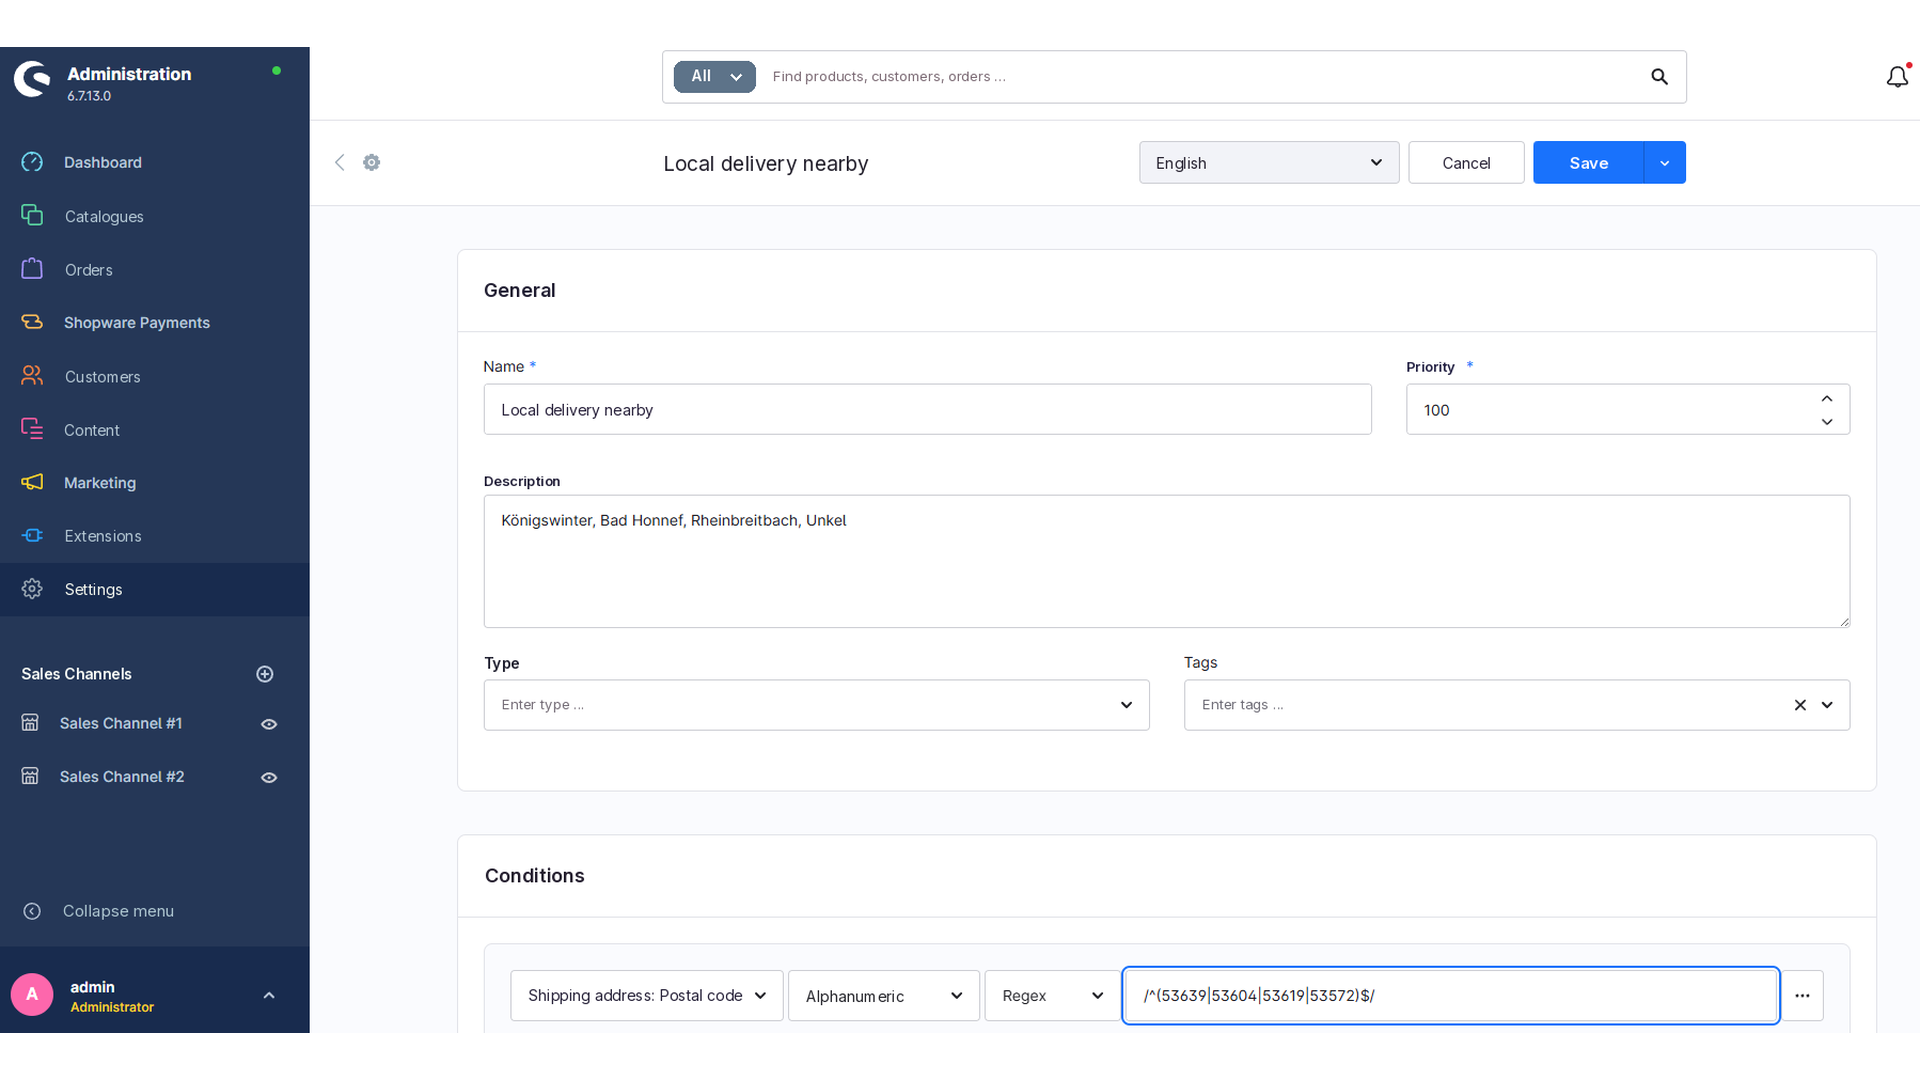Click the Marketing megaphone icon
The width and height of the screenshot is (1920, 1080).
pos(32,482)
